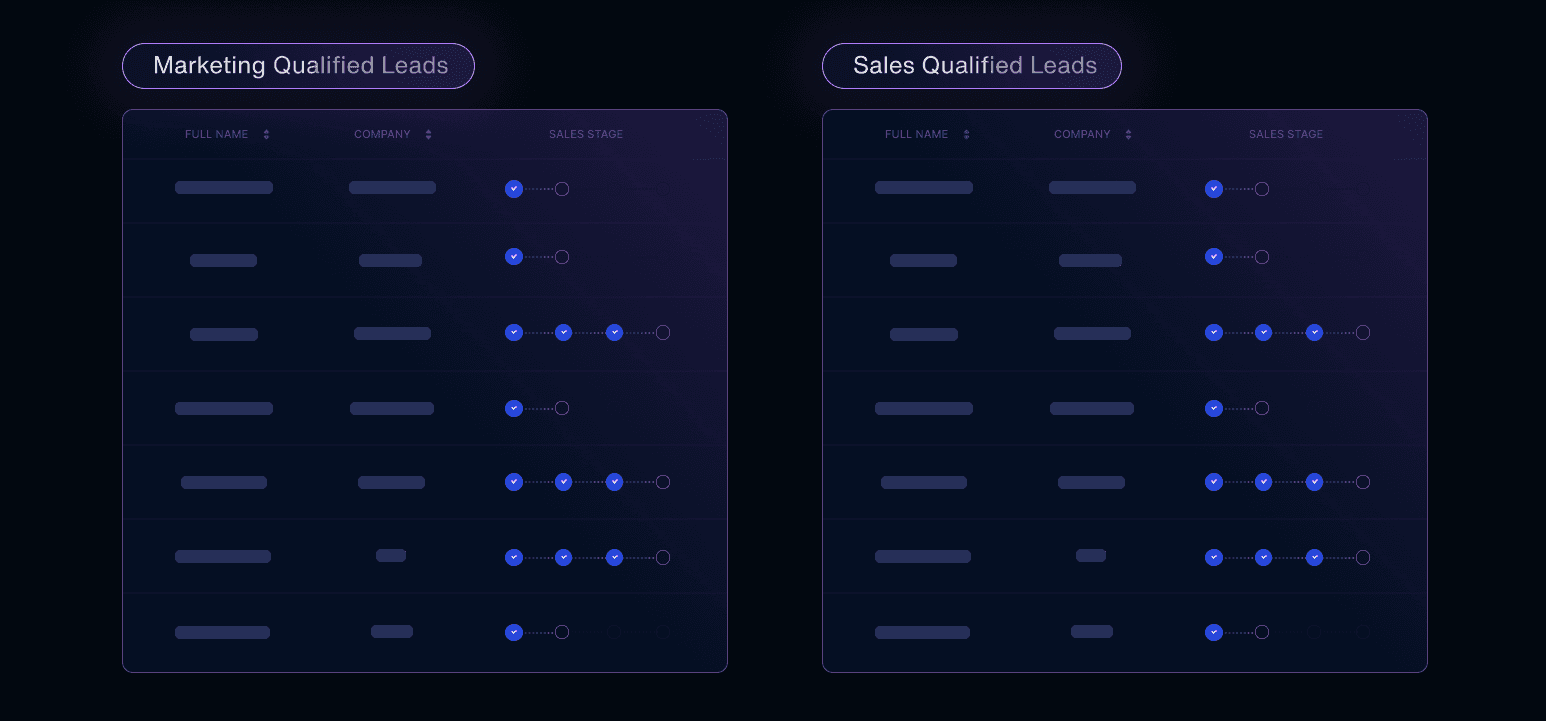The image size is (1546, 721).
Task: Click third row second checked stage in Sales table
Action: [1264, 333]
